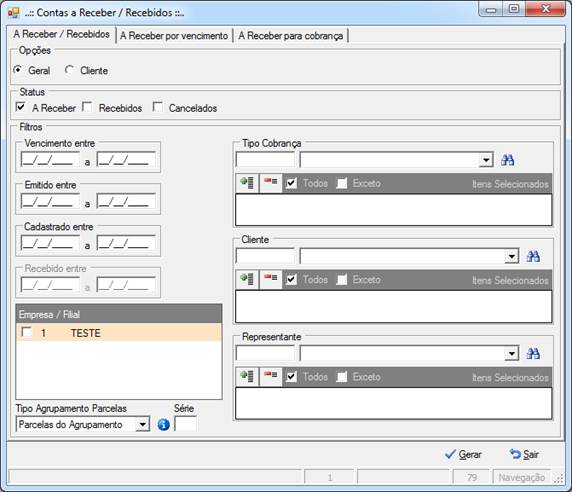The height and width of the screenshot is (492, 572).
Task: Open A Receber por vencimento tab
Action: [174, 36]
